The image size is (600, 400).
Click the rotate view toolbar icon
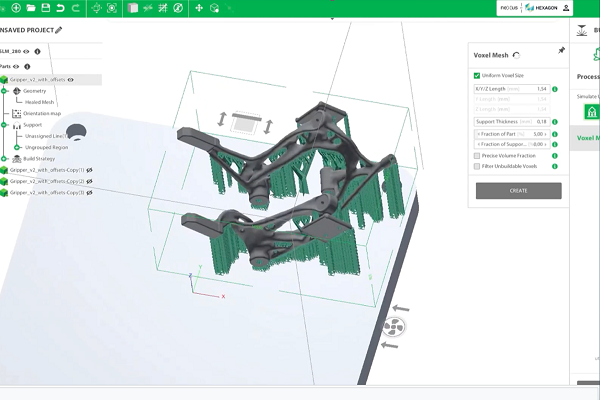[97, 8]
